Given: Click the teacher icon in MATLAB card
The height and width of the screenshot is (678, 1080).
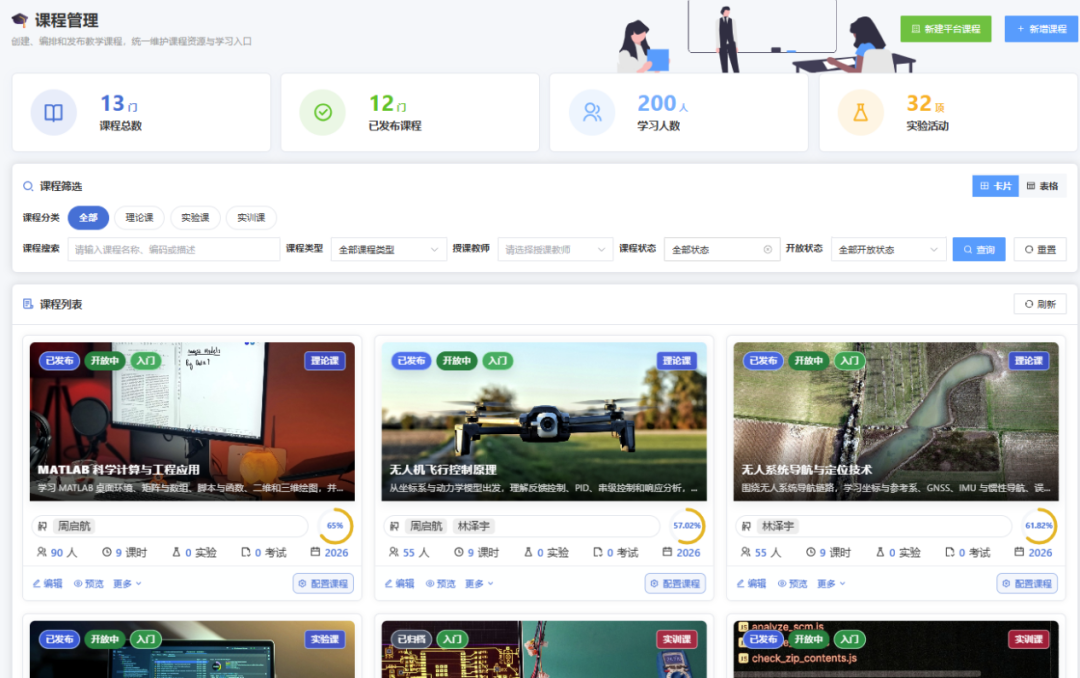Looking at the screenshot, I should 43,526.
